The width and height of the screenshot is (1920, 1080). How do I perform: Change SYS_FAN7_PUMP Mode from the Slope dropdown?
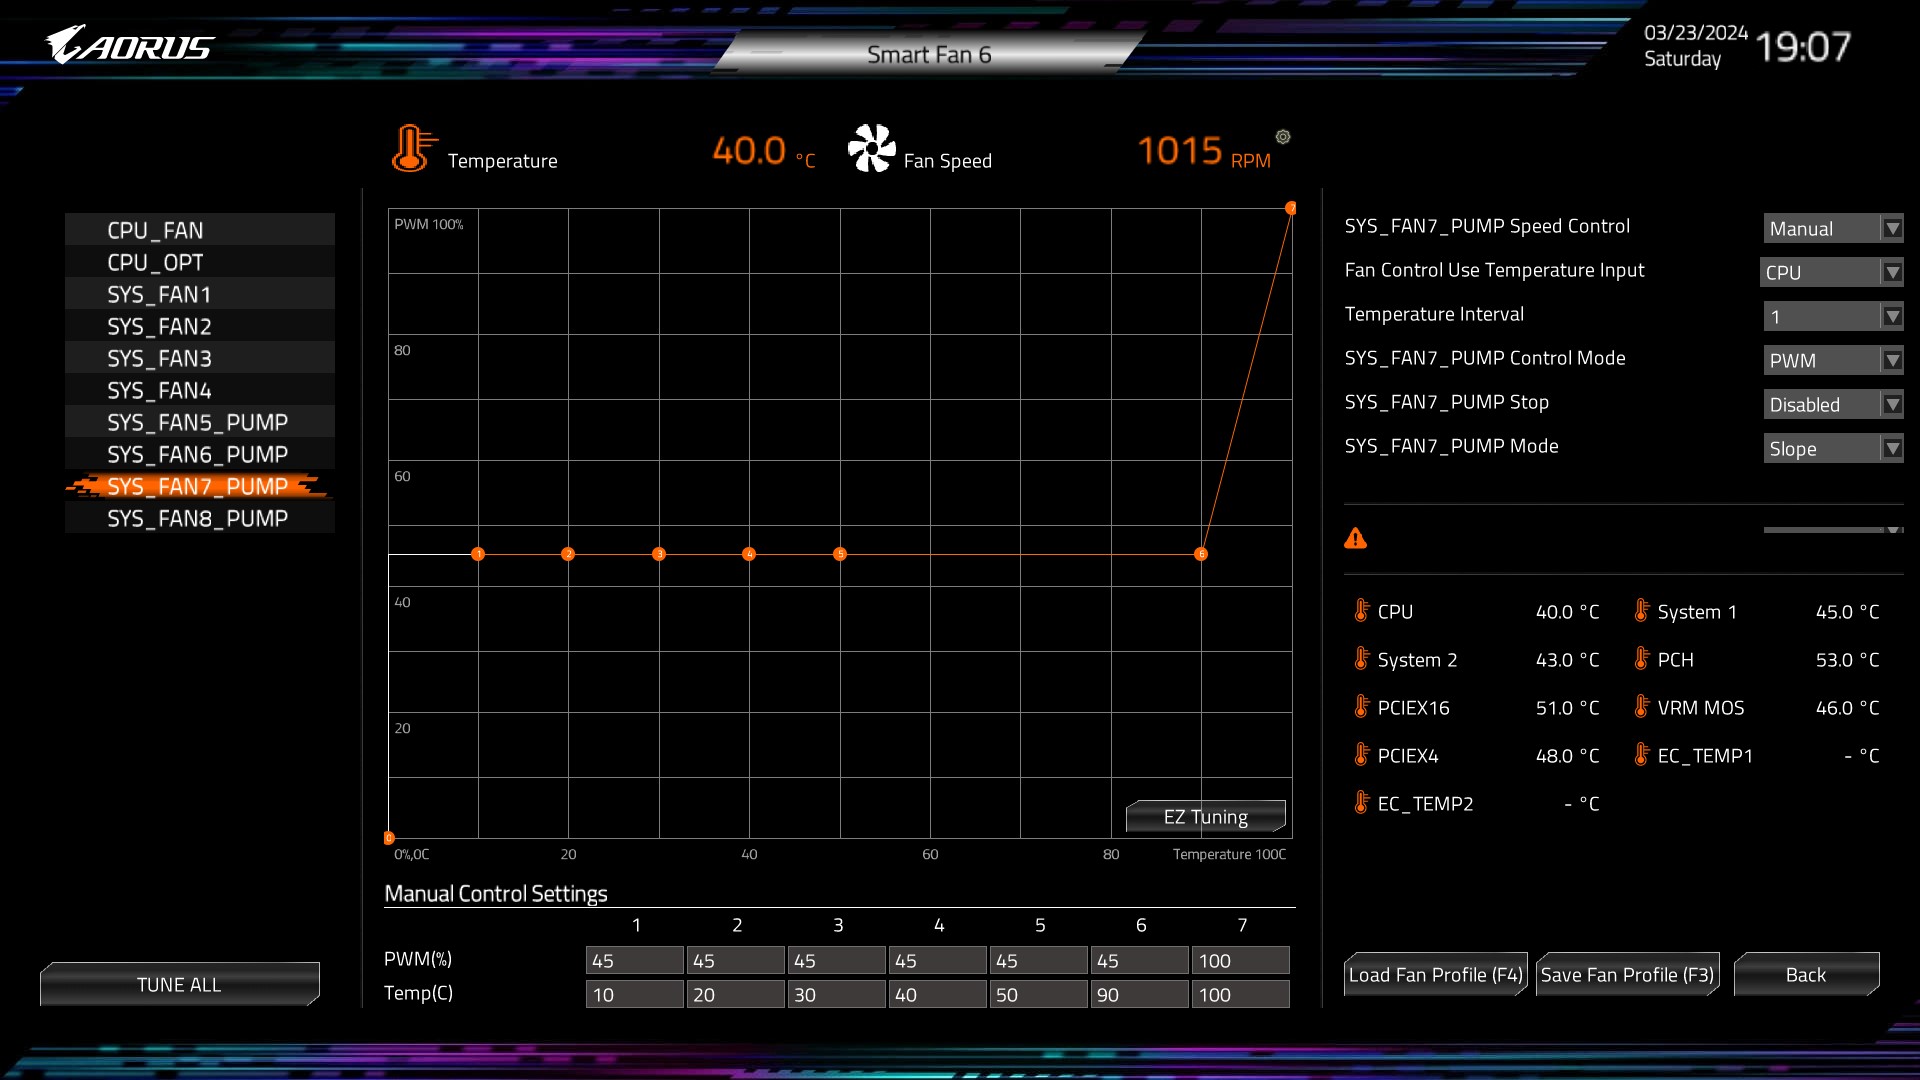point(1832,449)
